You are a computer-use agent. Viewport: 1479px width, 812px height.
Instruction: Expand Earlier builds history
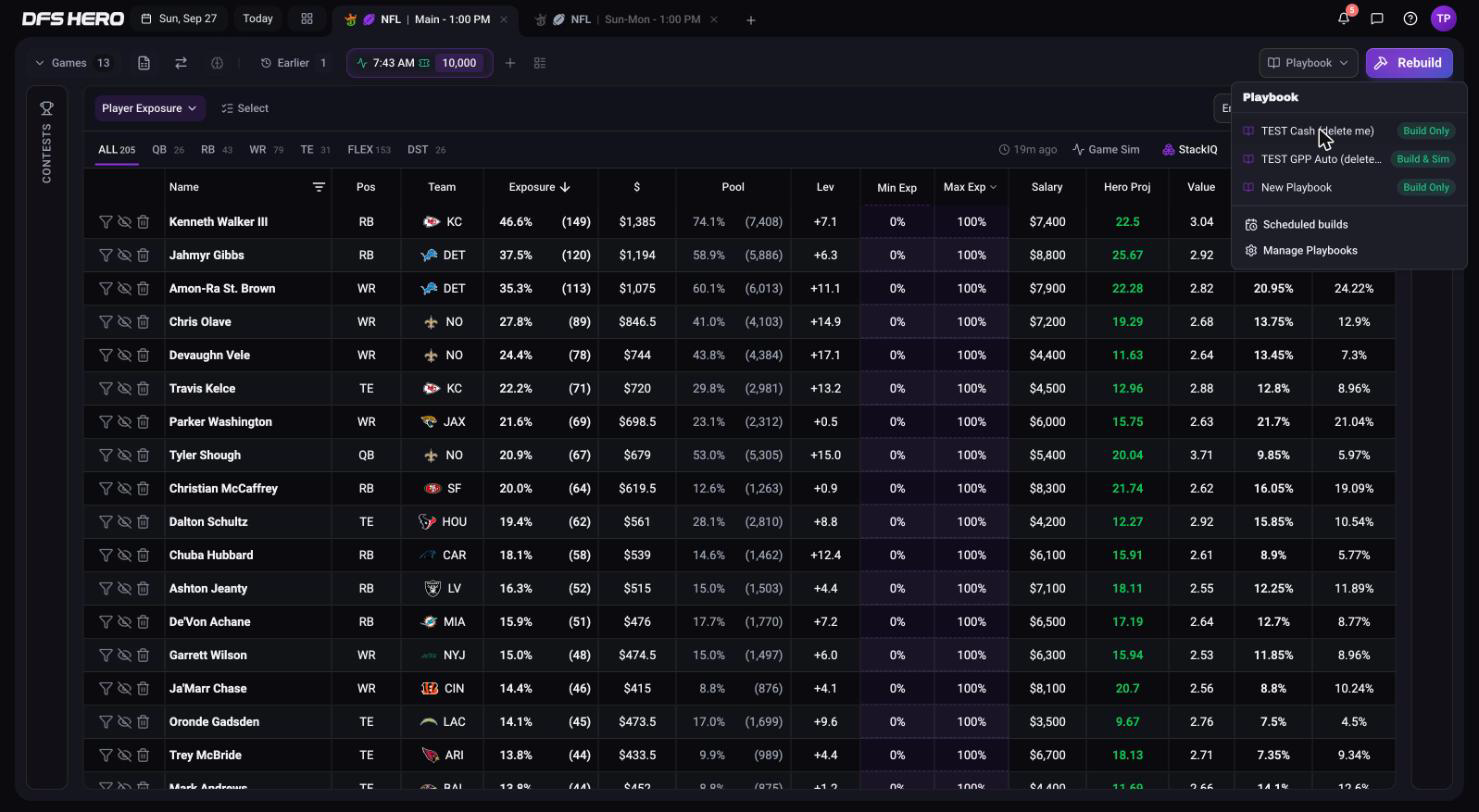294,63
